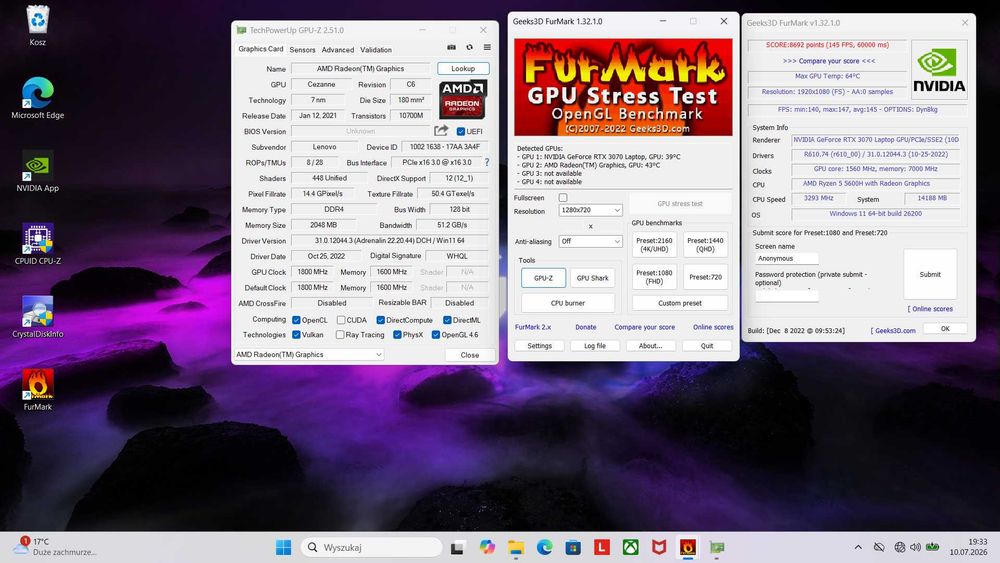Toggle the Vulkan checkbox
The height and width of the screenshot is (563, 1000).
coord(296,335)
